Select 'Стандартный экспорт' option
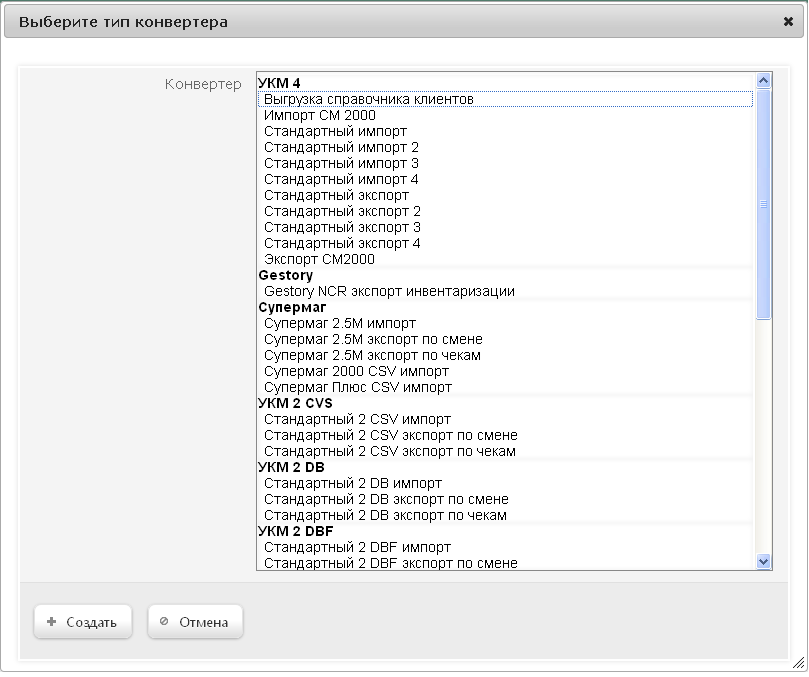 pos(505,195)
